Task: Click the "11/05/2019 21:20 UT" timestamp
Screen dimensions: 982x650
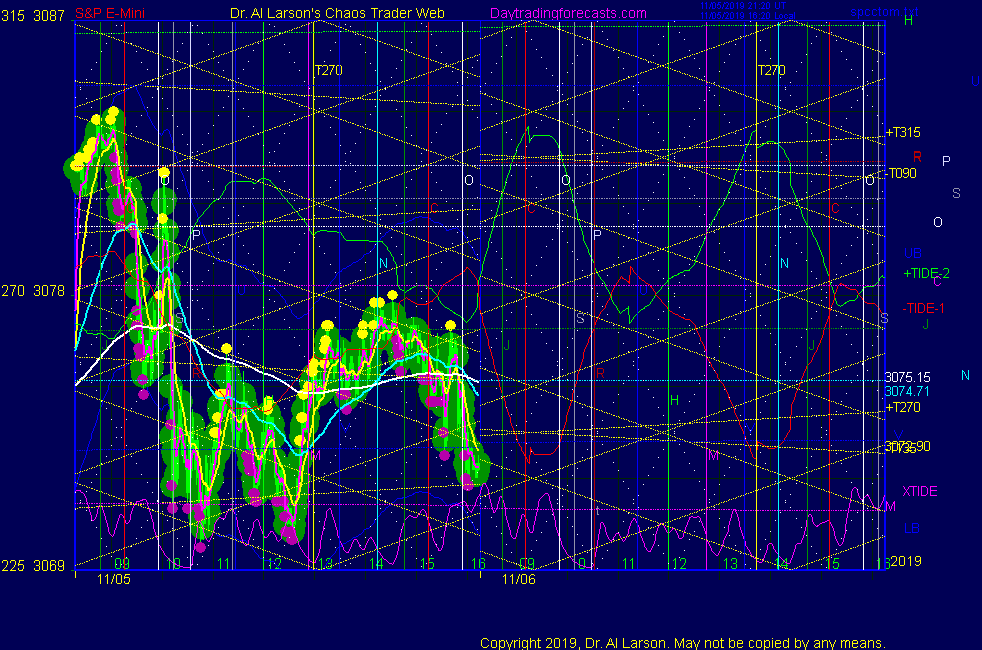Action: [743, 6]
